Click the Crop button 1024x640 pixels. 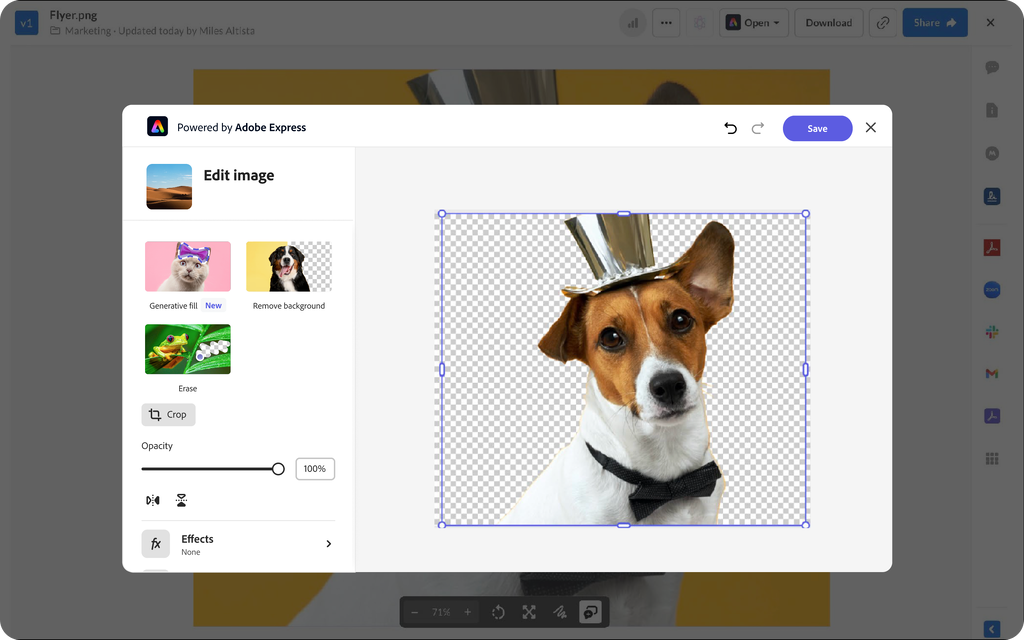(168, 414)
